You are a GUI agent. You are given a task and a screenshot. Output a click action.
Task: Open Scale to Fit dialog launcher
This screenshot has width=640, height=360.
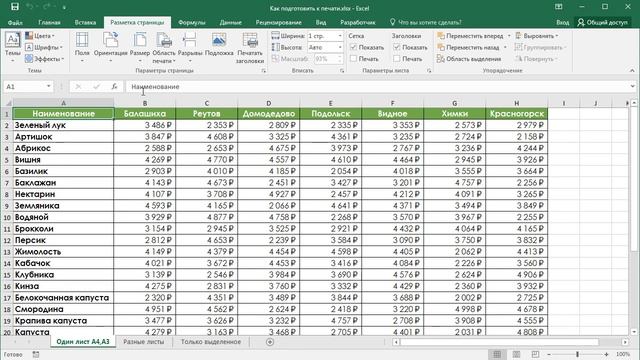tap(342, 71)
